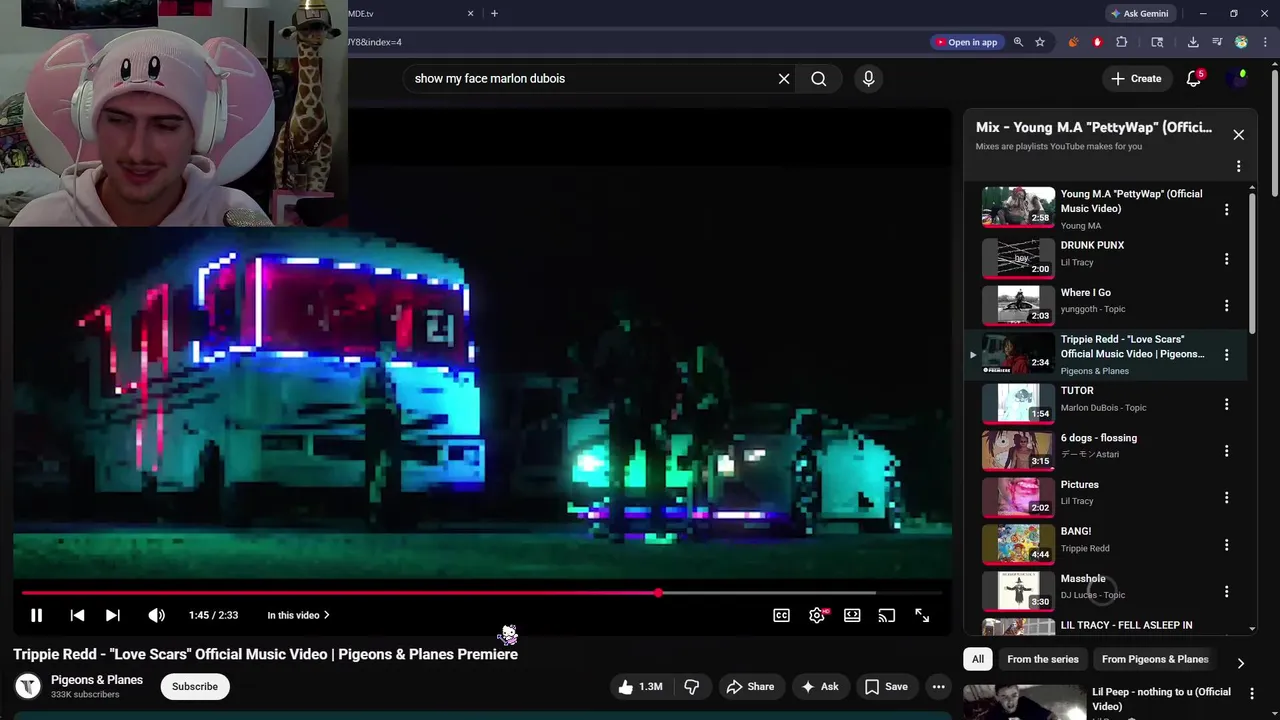Play TUTOR by Marlon DuBois
This screenshot has height=720, width=1280.
coord(1104,403)
